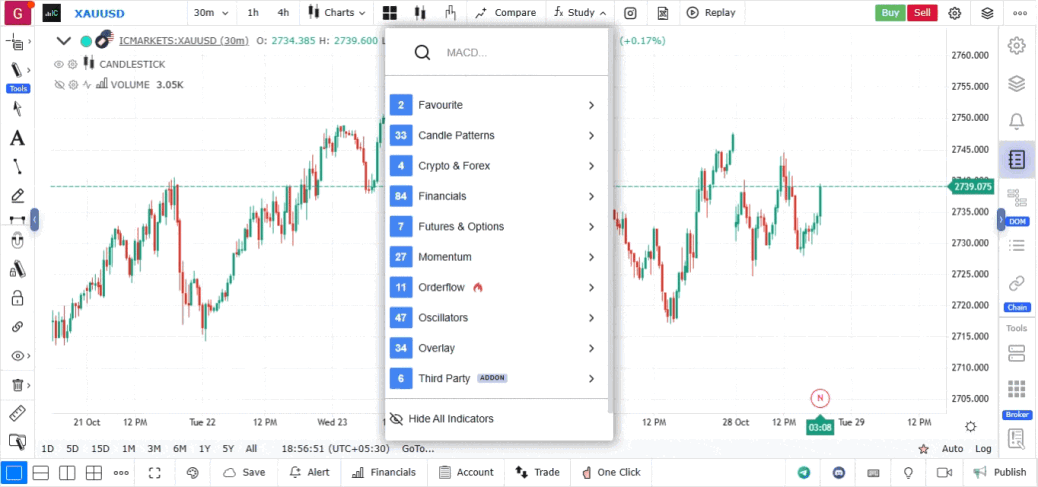Select the pencil drawing tool
The height and width of the screenshot is (487, 1038).
tap(17, 195)
